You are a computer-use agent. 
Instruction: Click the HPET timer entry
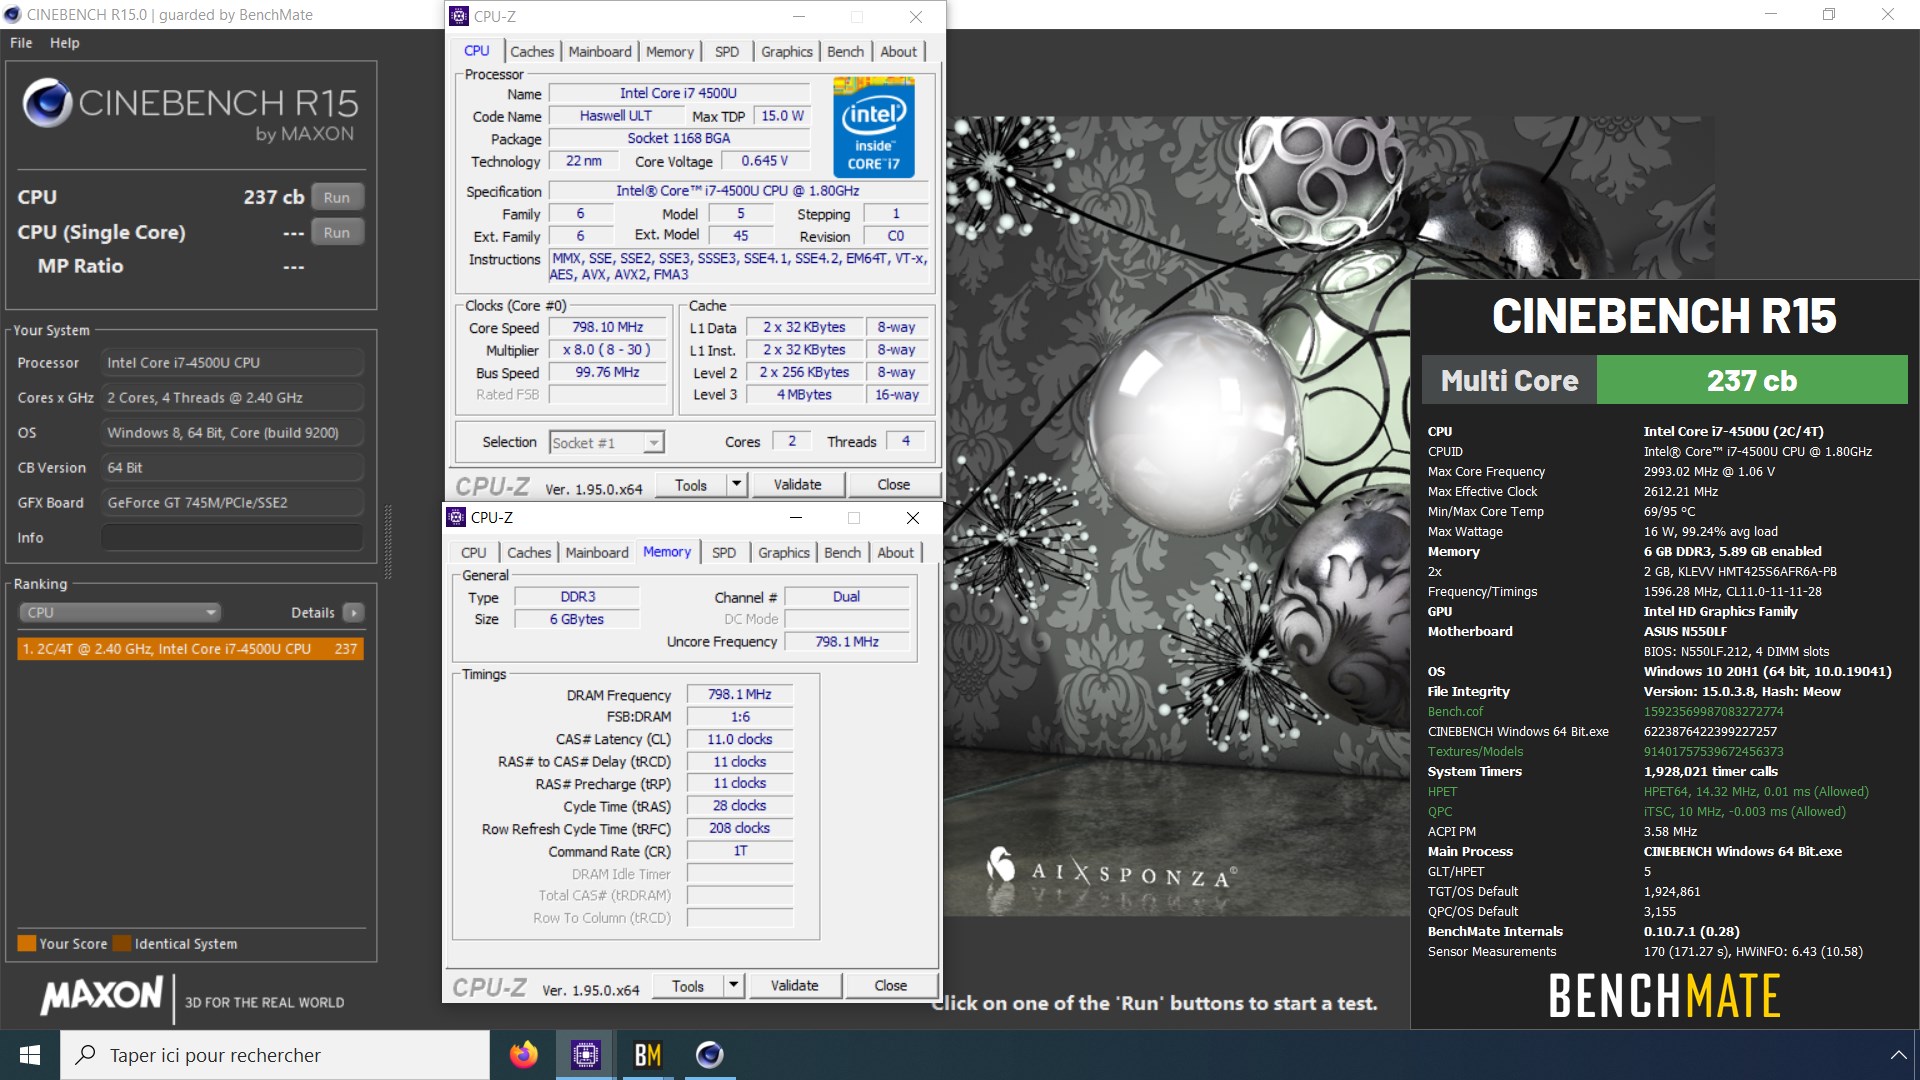click(x=1442, y=792)
